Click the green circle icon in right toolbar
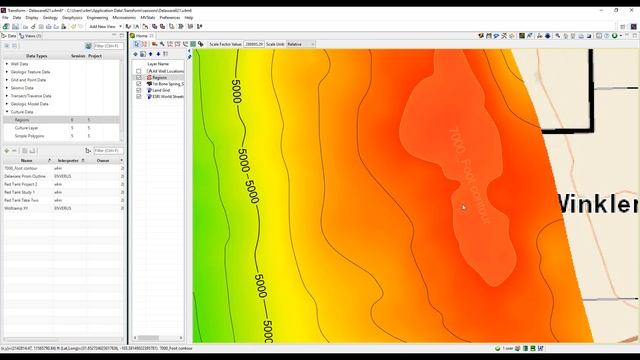 click(x=615, y=36)
